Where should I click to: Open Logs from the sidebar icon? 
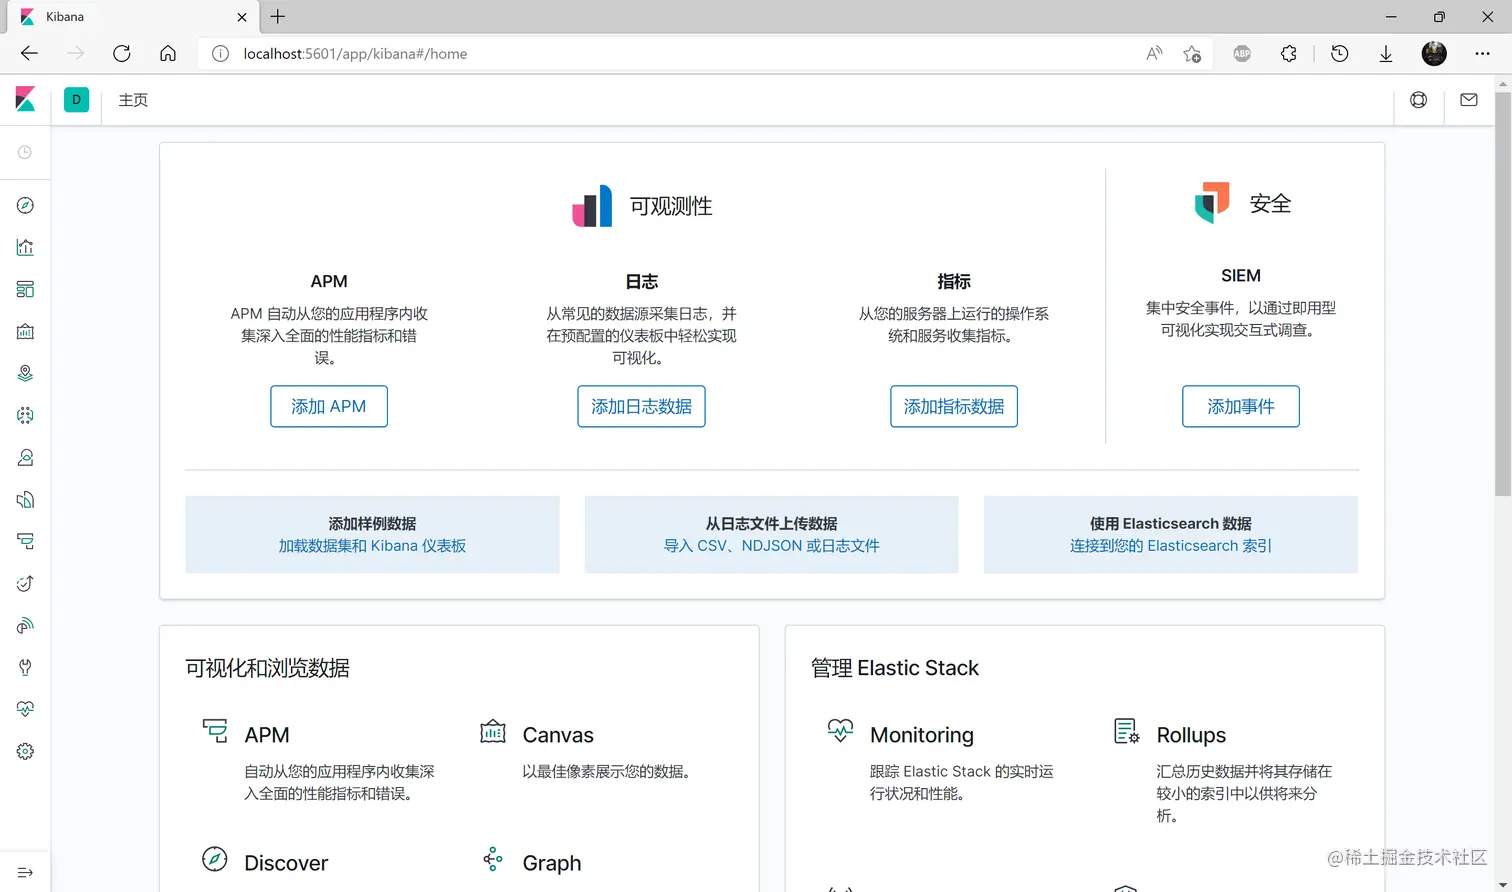(26, 499)
